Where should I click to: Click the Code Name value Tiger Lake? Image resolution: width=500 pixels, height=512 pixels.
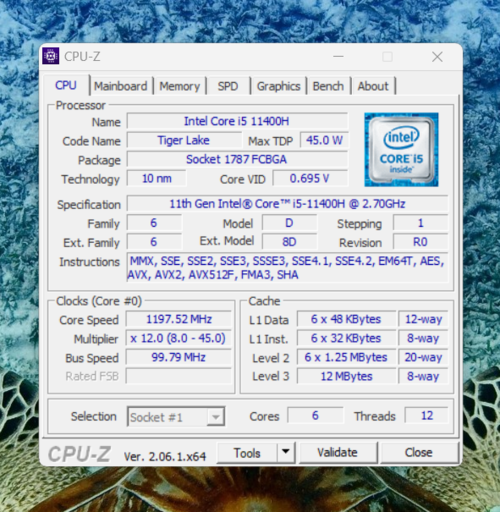(x=184, y=140)
